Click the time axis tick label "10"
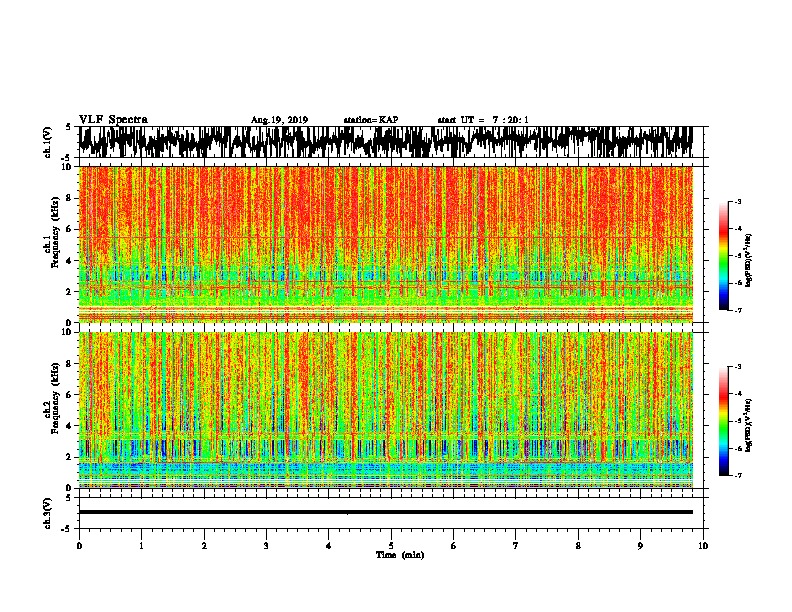Viewport: 792px width, 612px height. (703, 546)
